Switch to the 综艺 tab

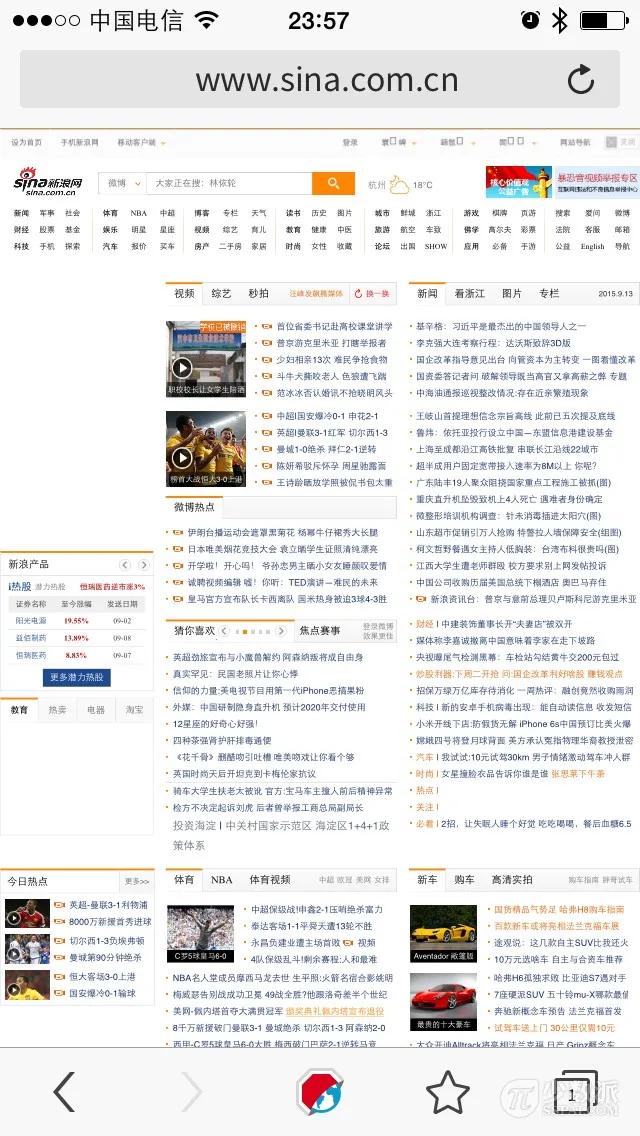(221, 293)
